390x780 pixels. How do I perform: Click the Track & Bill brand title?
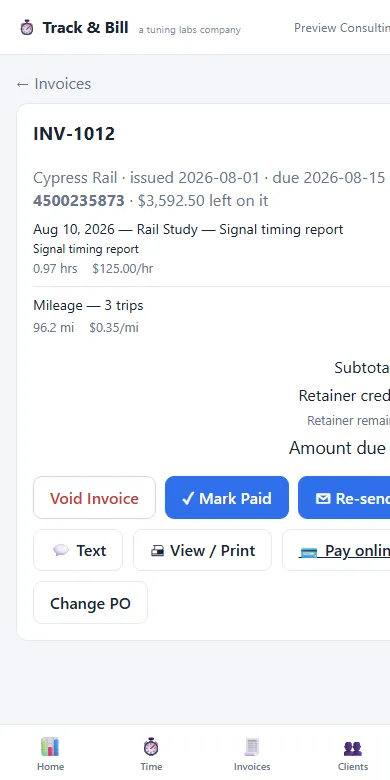pos(86,27)
